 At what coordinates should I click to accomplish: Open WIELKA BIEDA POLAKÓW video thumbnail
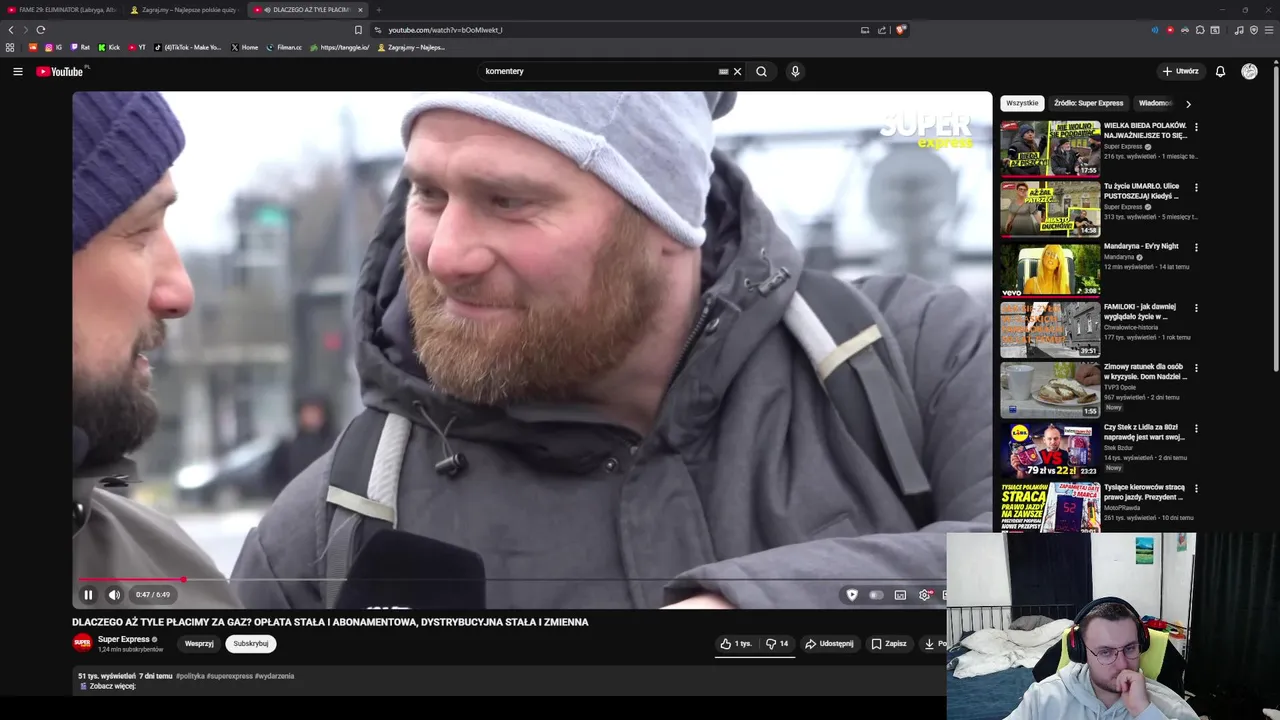coord(1050,148)
